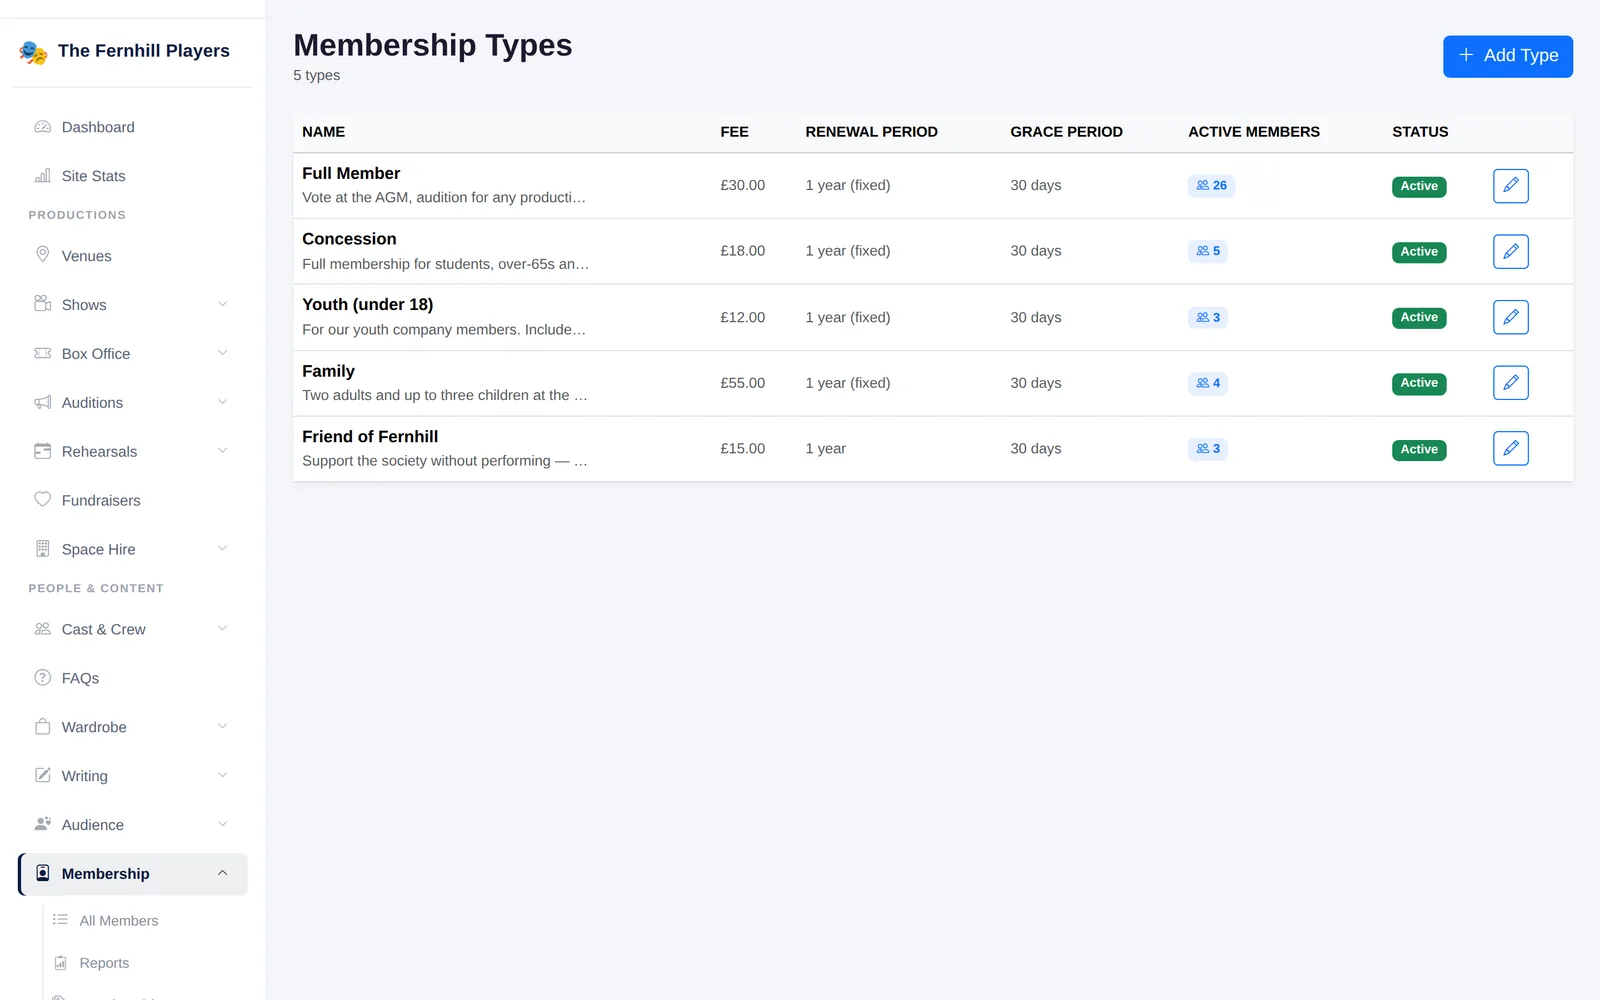The height and width of the screenshot is (1000, 1600).
Task: Edit the Friend of Fernhill type
Action: pos(1511,449)
